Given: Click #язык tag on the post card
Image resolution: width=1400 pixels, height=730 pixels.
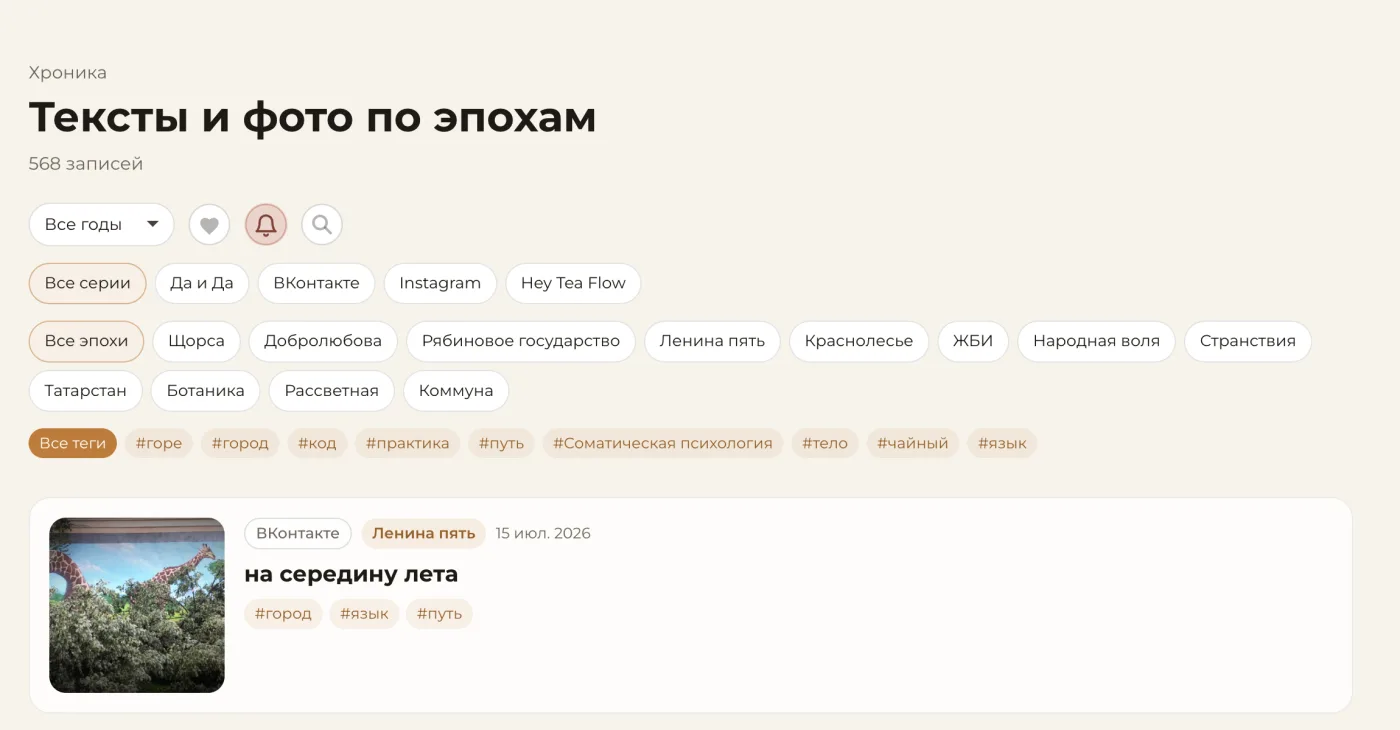Looking at the screenshot, I should pyautogui.click(x=364, y=614).
